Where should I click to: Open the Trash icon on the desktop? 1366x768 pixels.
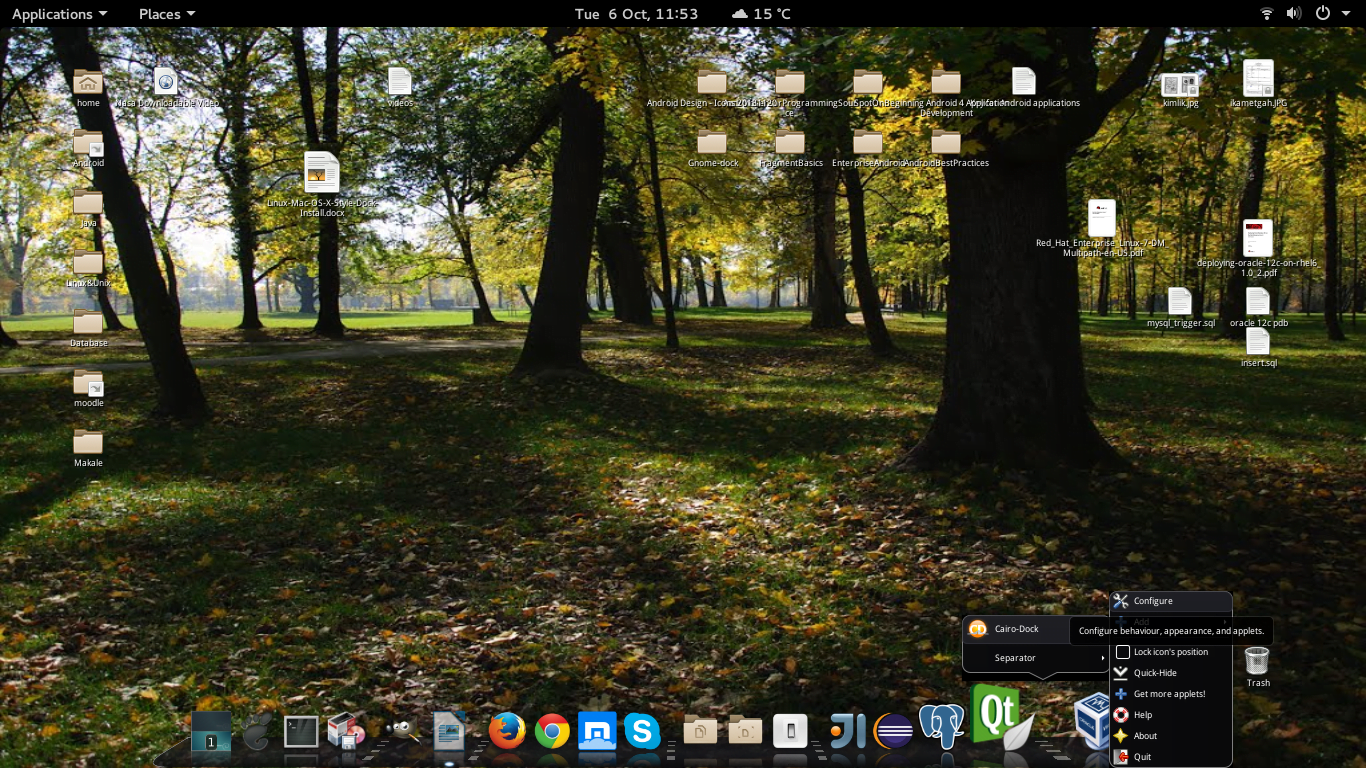[1257, 660]
